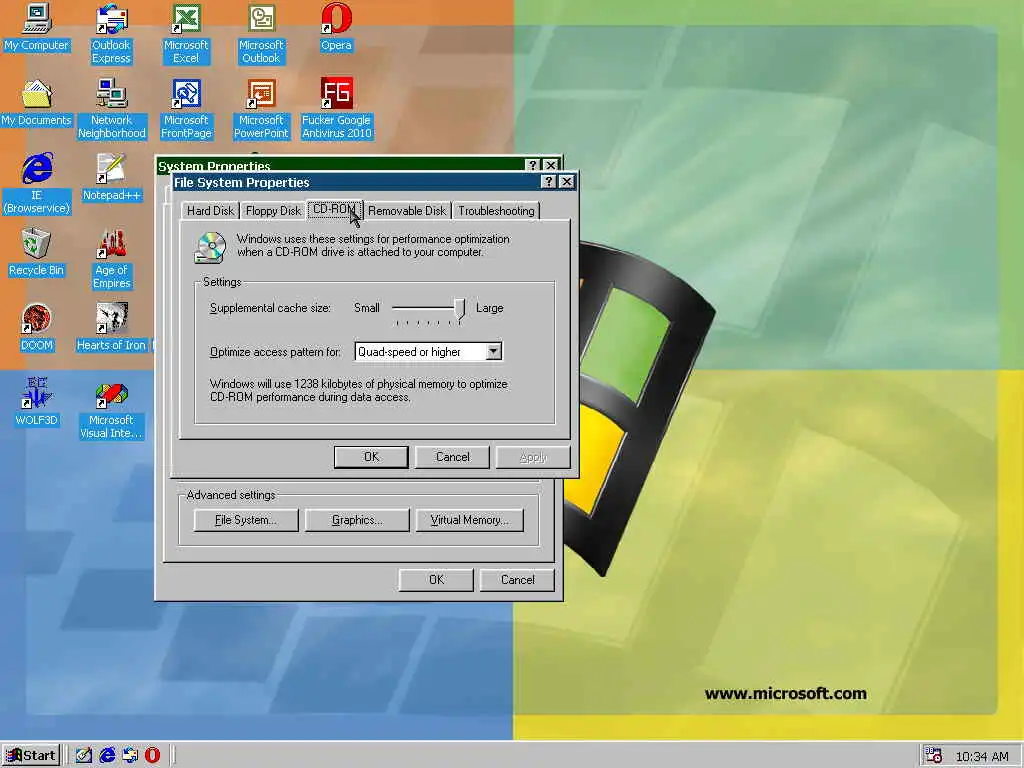This screenshot has width=1024, height=768.
Task: Click Cancel in System Properties window
Action: tap(517, 580)
